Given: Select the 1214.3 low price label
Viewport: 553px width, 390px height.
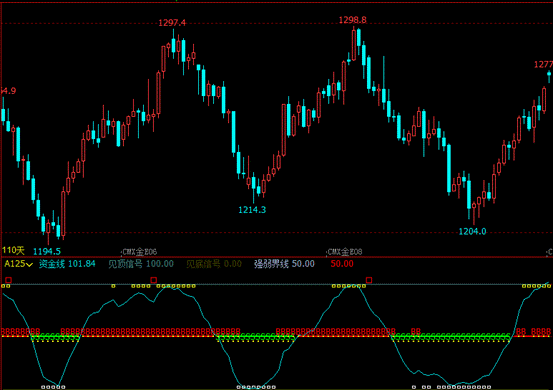Looking at the screenshot, I should click(252, 210).
